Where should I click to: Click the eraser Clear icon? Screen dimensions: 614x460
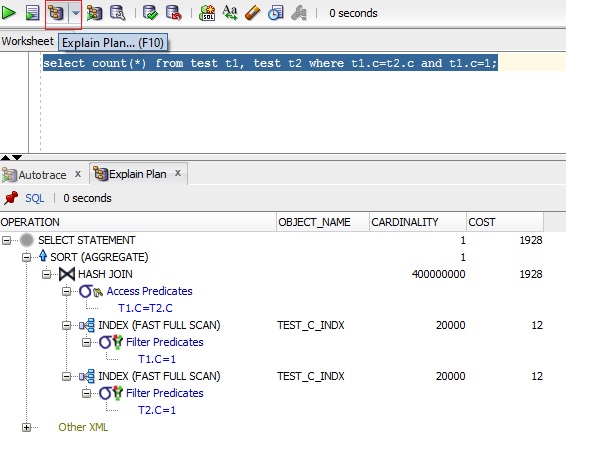pos(252,14)
